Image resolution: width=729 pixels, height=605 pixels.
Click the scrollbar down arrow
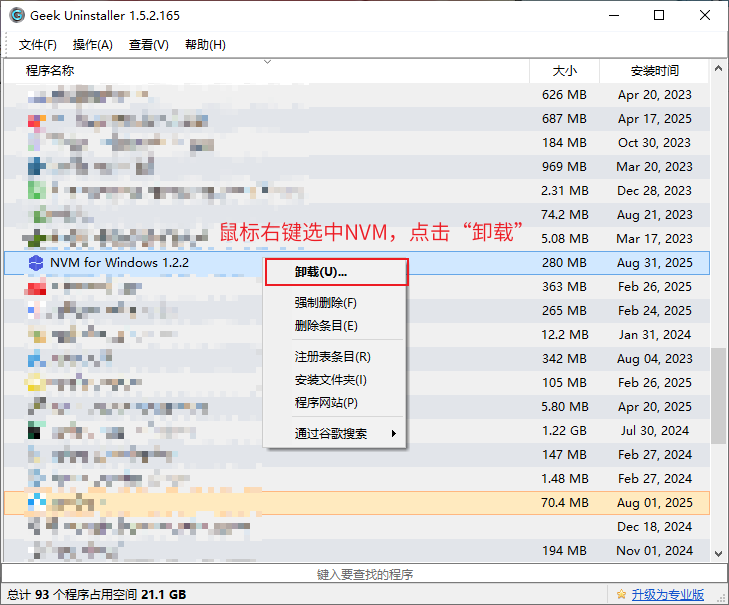(718, 553)
